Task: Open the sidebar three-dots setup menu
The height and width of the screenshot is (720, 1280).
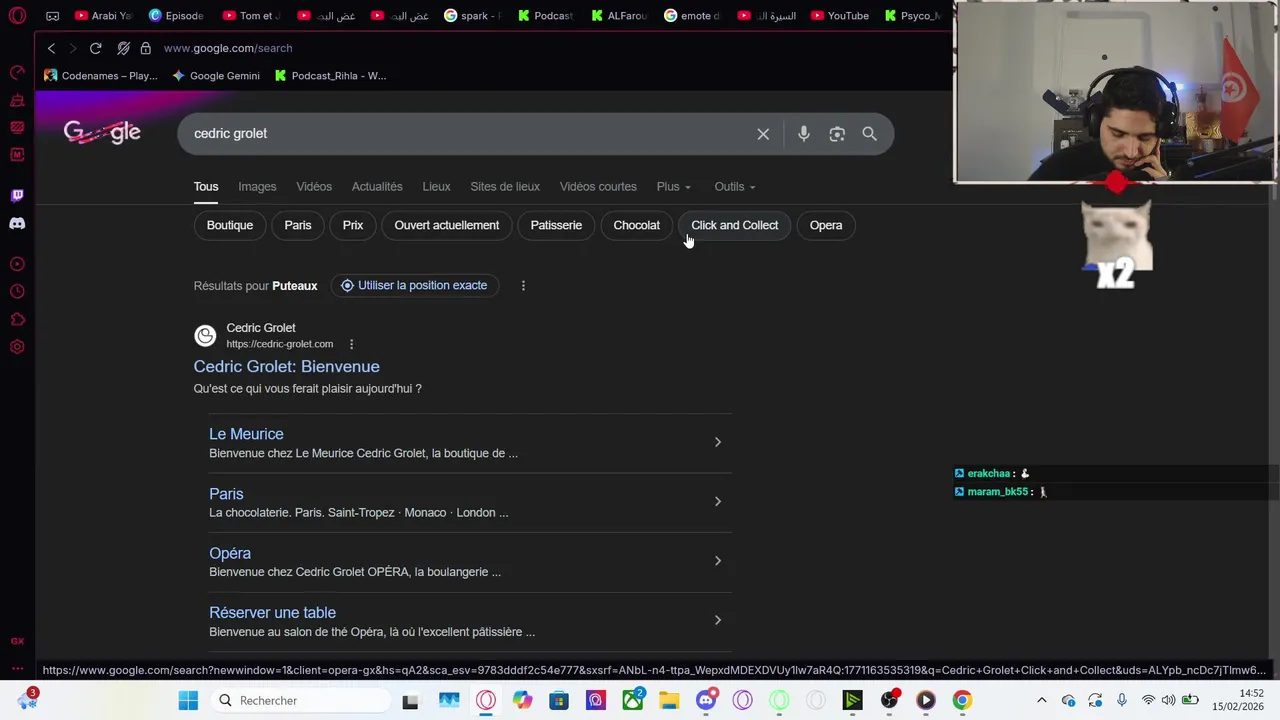Action: pos(17,668)
